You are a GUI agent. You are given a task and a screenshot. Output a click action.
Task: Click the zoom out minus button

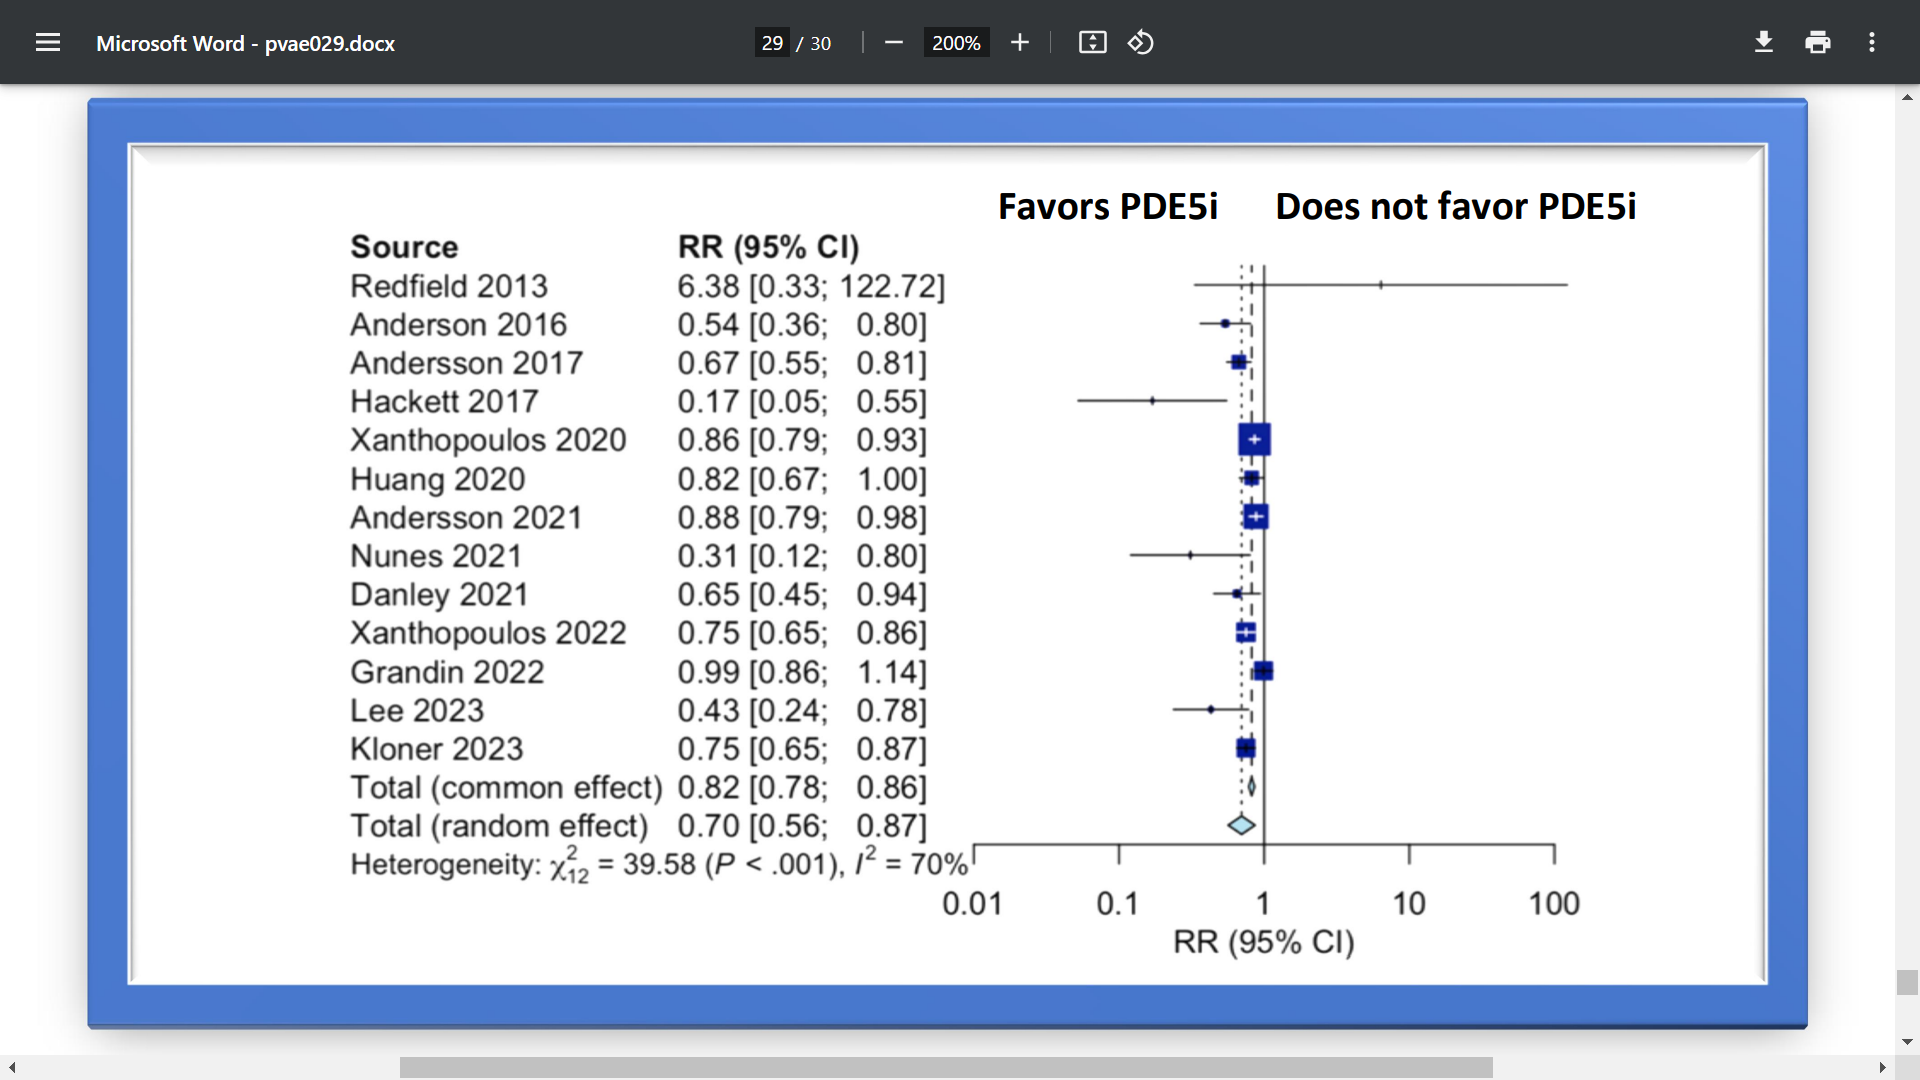tap(894, 43)
